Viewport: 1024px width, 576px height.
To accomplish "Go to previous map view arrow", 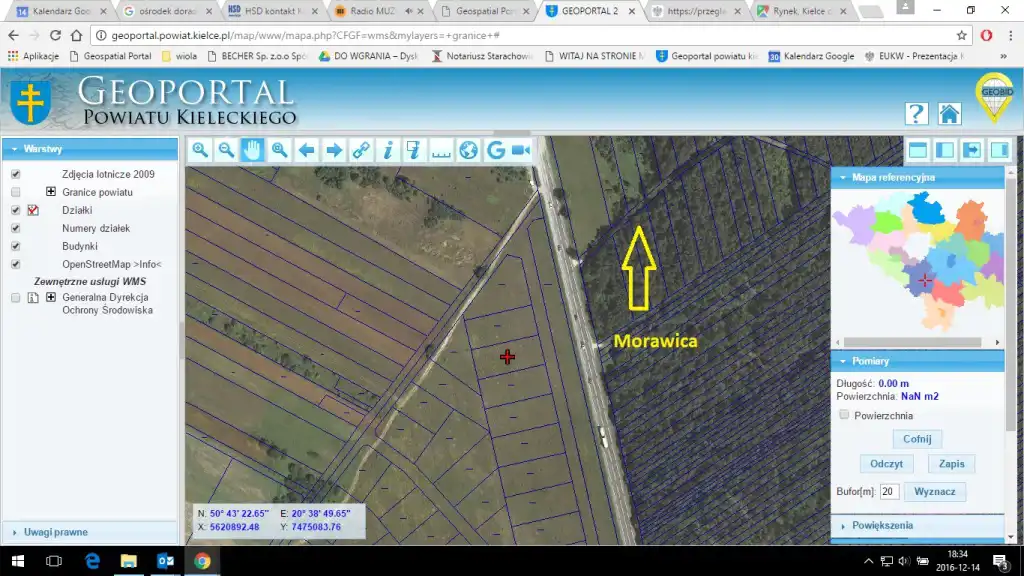I will click(307, 150).
